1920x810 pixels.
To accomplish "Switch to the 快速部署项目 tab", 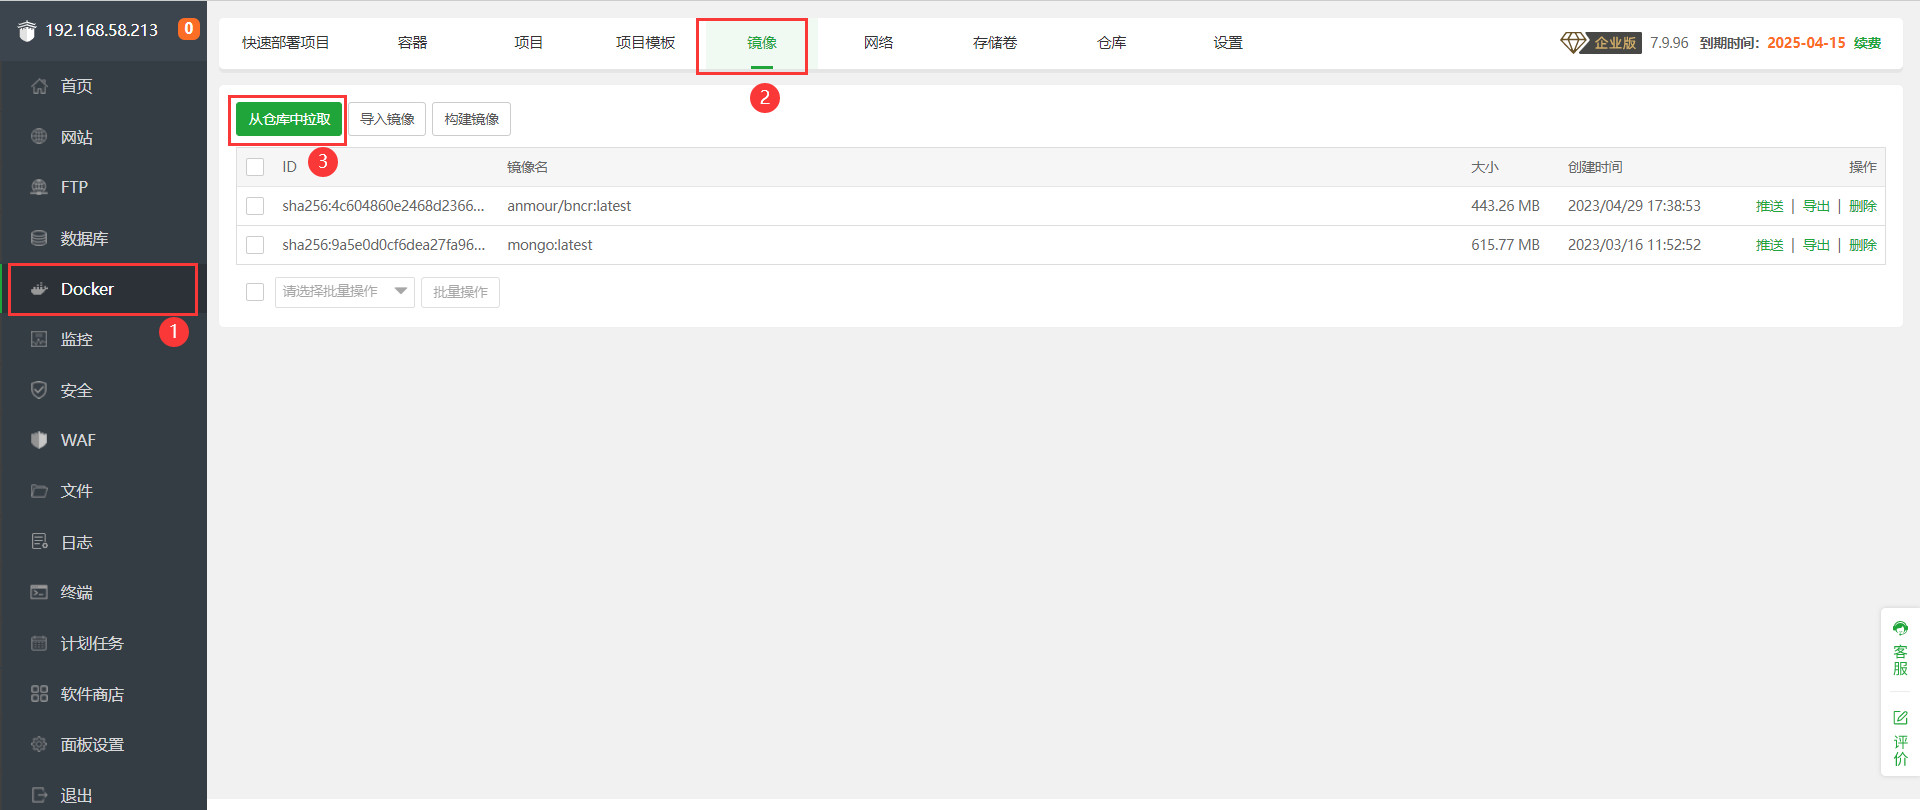I will click(x=285, y=43).
